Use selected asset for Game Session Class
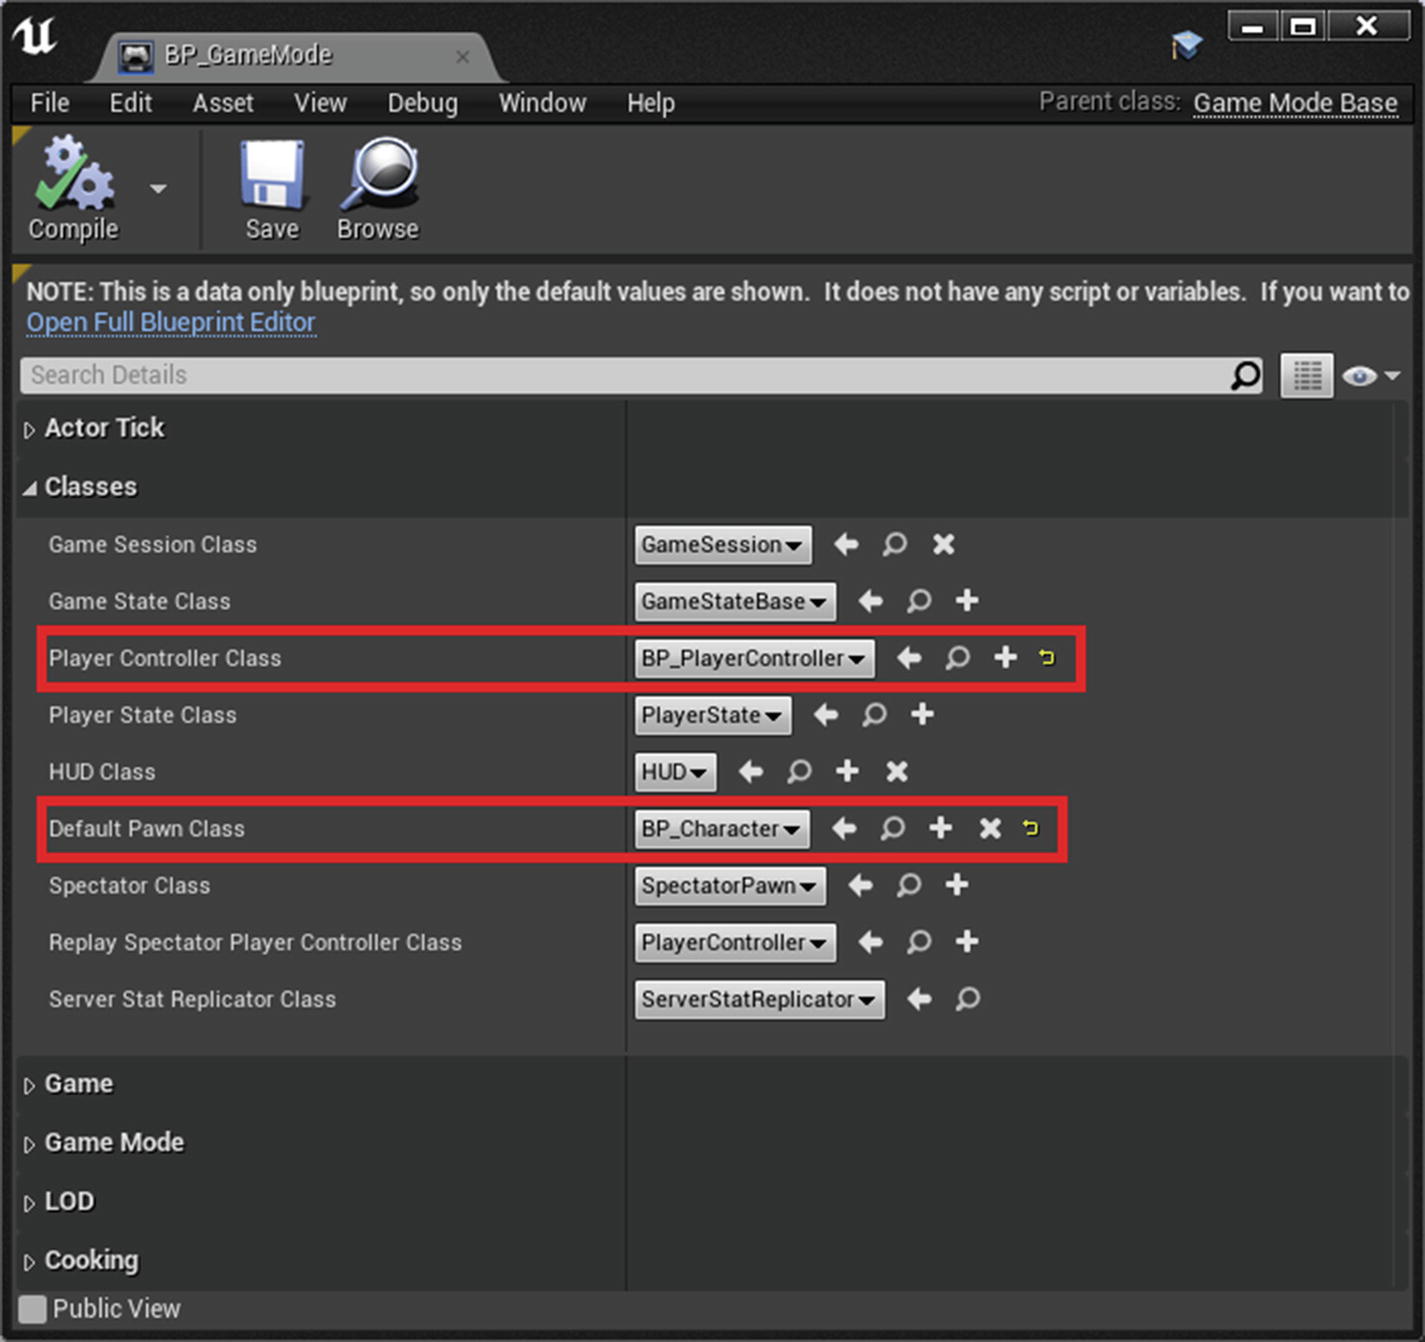Screen dimensions: 1425x1342 click(846, 544)
